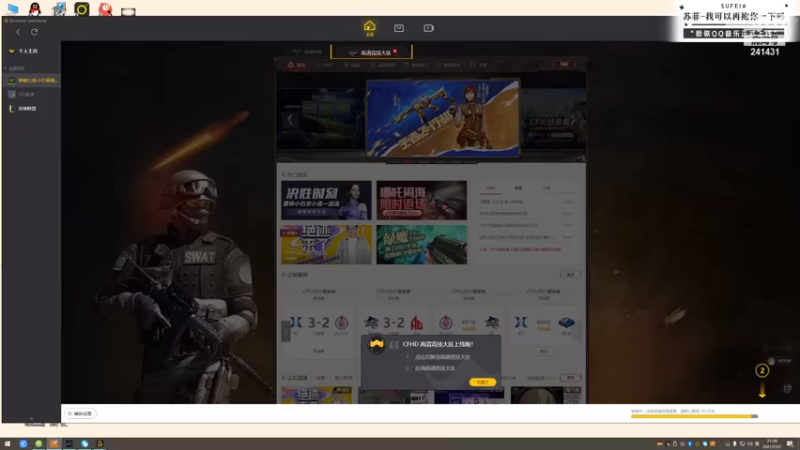Show next banner with carousel right arrow
Screen dimensions: 800x450
click(x=572, y=120)
